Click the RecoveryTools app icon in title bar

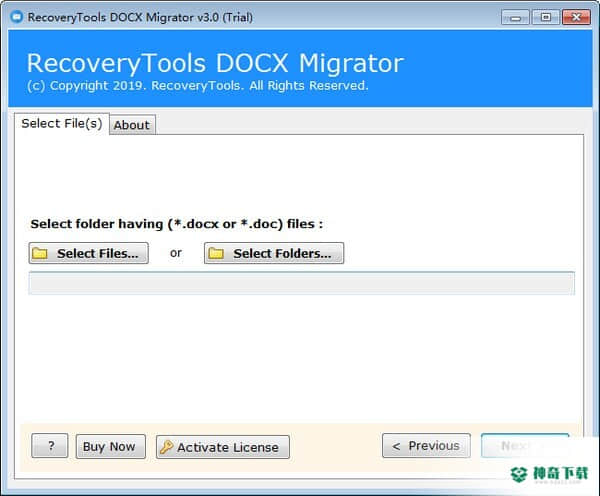(x=16, y=17)
